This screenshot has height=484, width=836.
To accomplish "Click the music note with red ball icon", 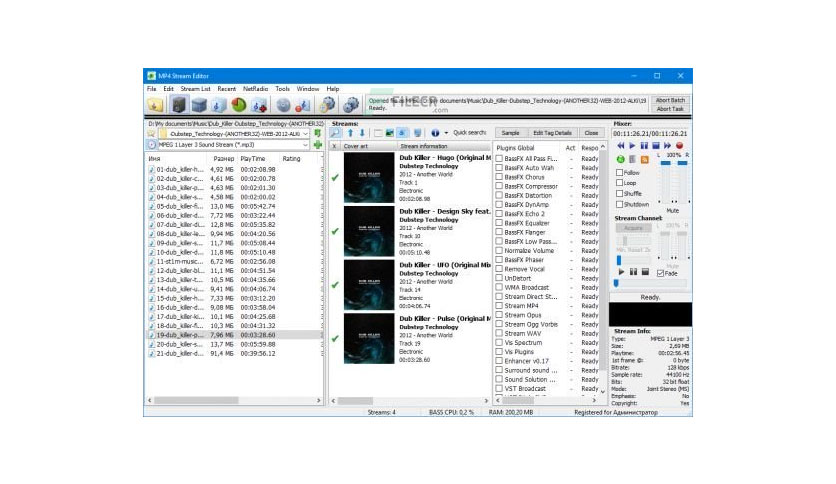I will (303, 105).
